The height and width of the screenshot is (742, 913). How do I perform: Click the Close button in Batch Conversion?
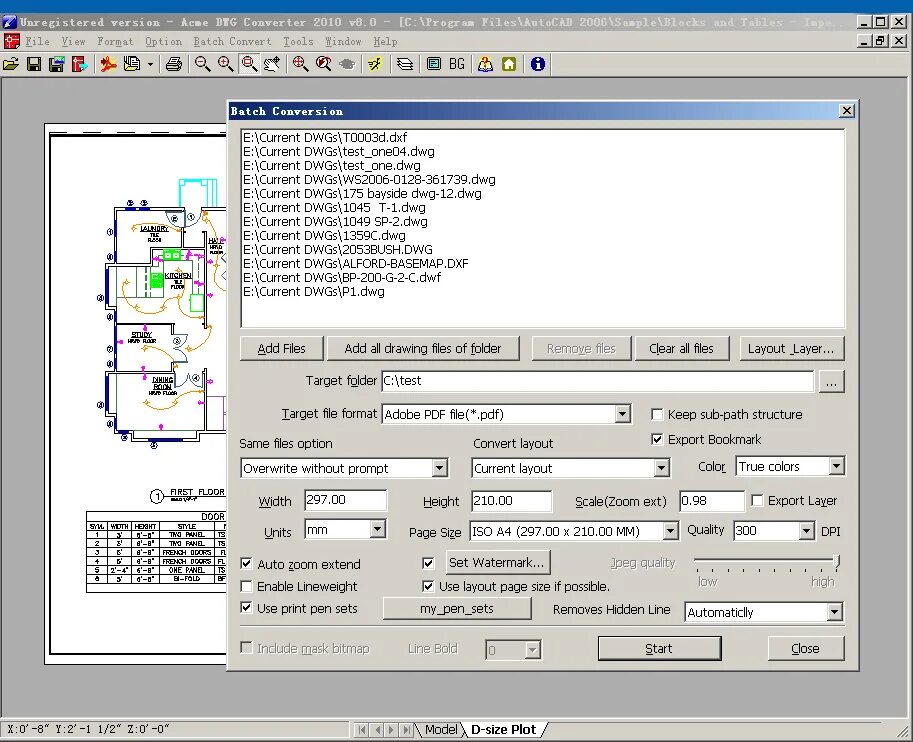(806, 648)
